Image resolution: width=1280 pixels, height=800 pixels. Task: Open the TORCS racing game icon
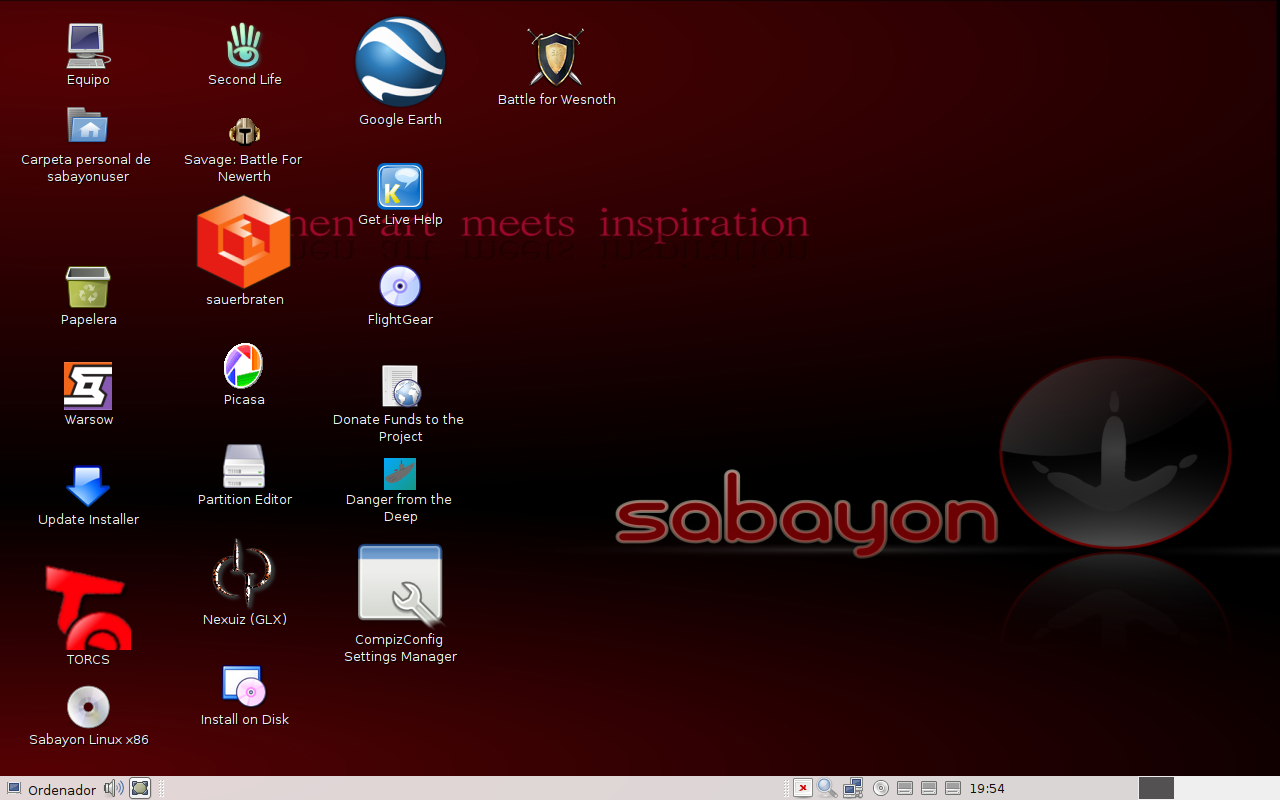point(88,607)
